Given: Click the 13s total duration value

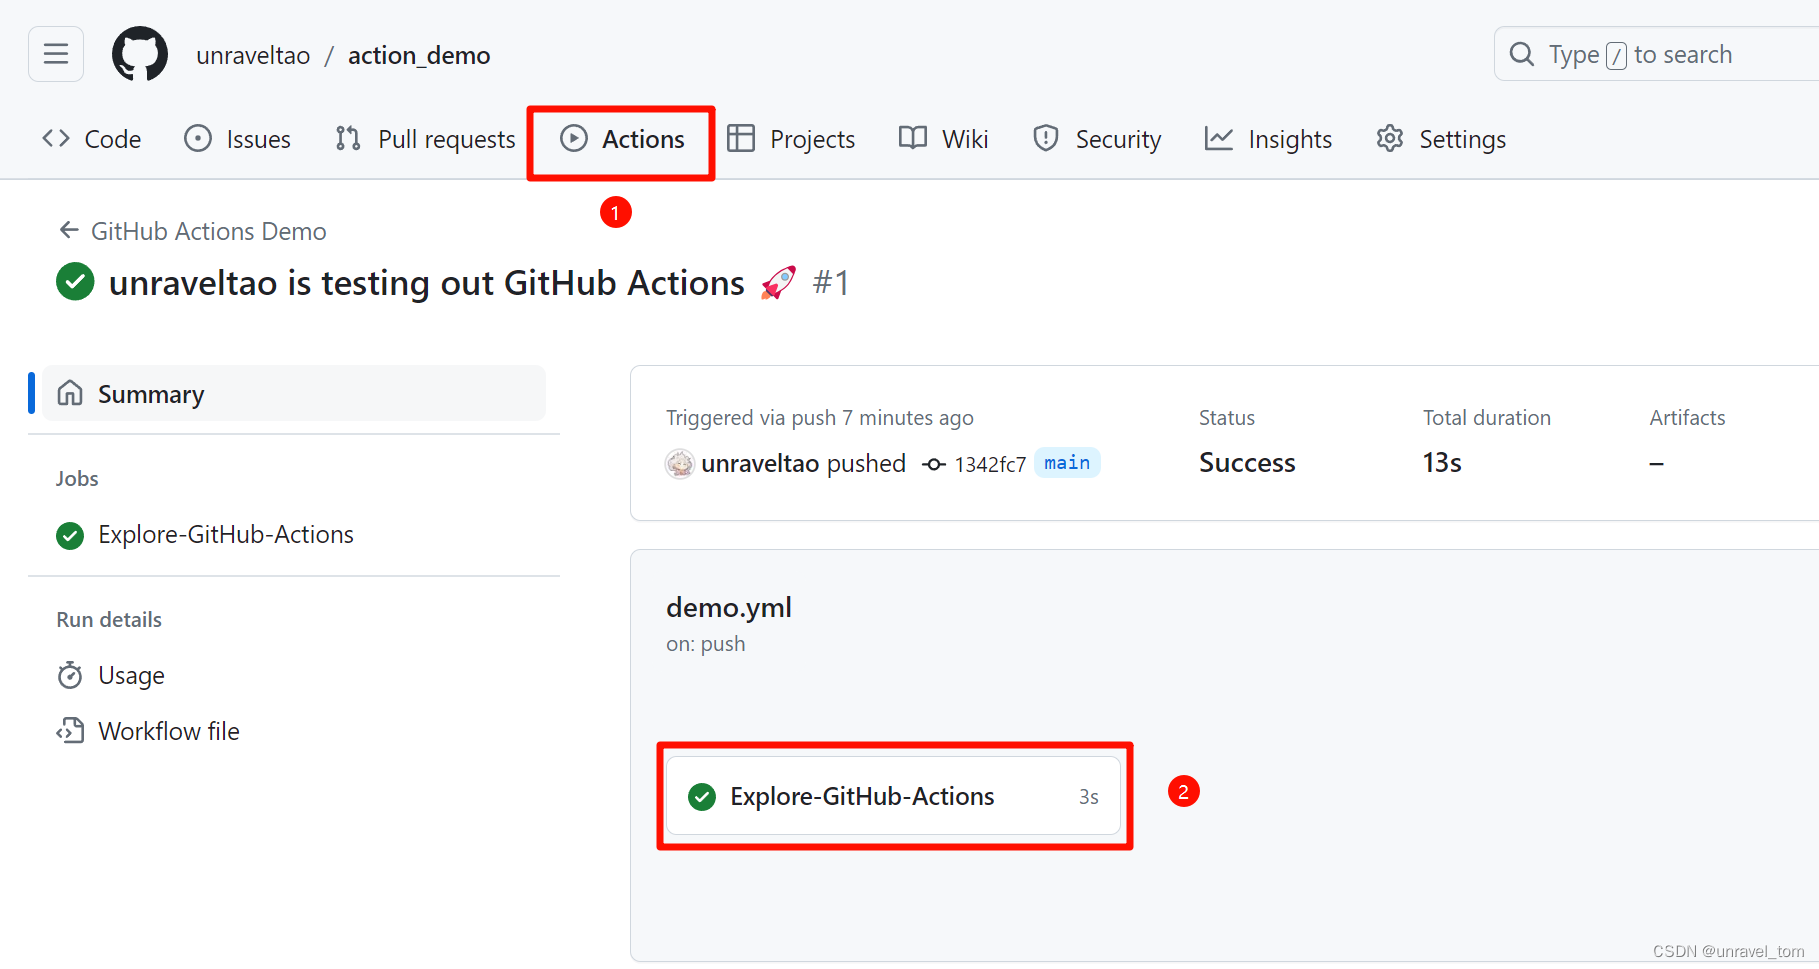Looking at the screenshot, I should (x=1442, y=463).
